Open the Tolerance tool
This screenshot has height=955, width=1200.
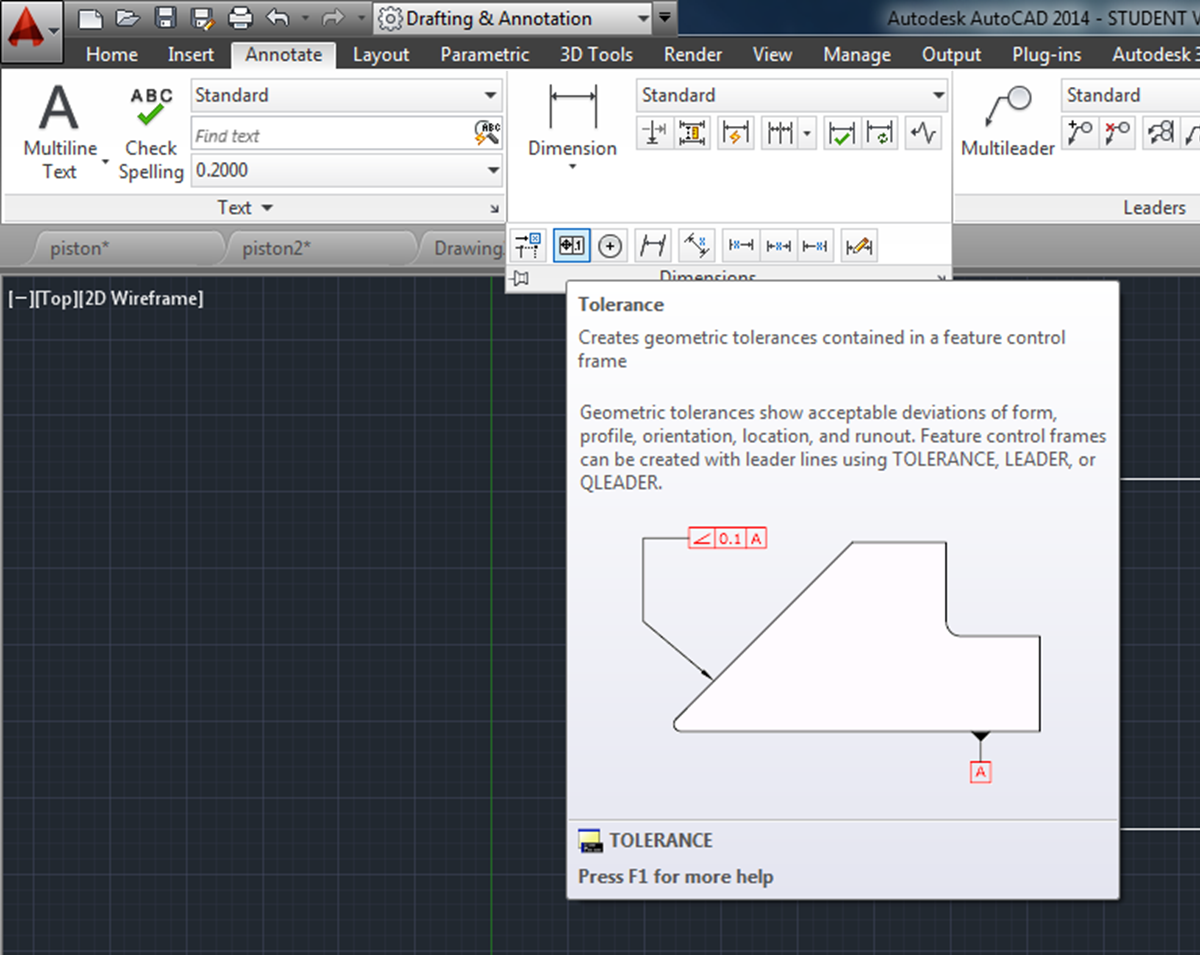coord(571,245)
